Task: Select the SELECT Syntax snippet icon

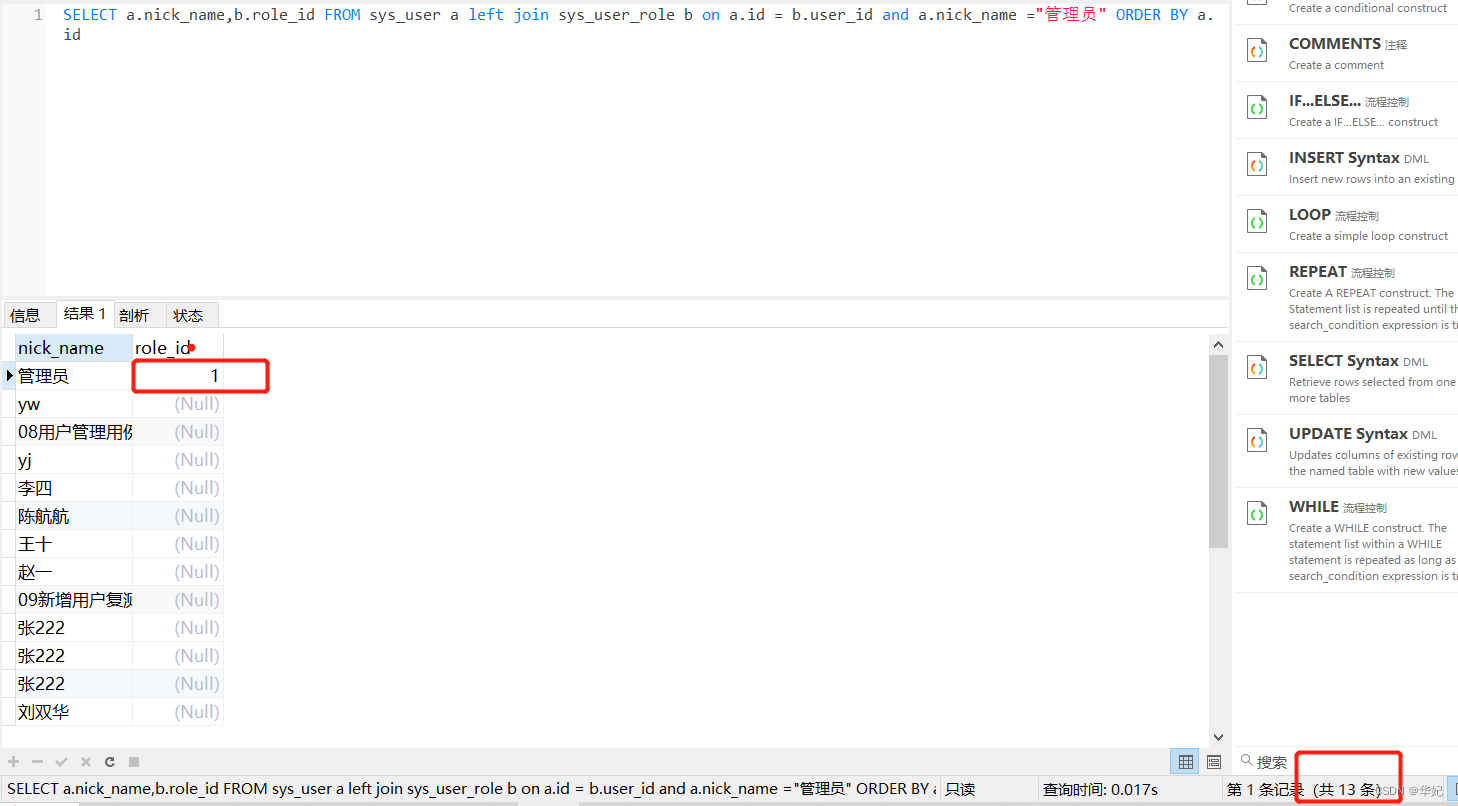Action: coord(1257,368)
